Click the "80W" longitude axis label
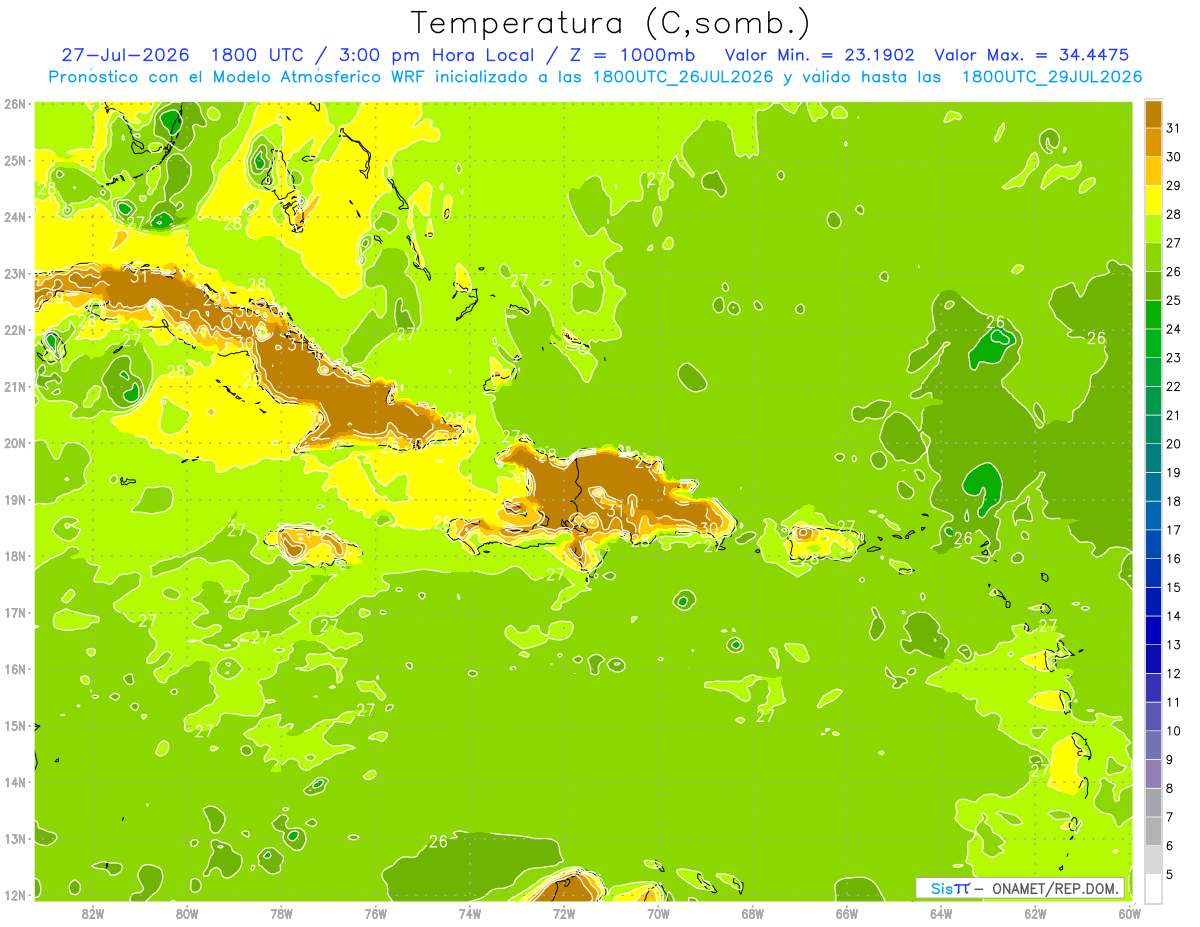 (187, 913)
